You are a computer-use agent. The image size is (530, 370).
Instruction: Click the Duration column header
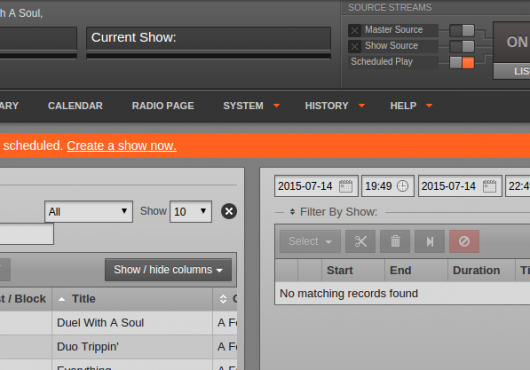(x=481, y=270)
